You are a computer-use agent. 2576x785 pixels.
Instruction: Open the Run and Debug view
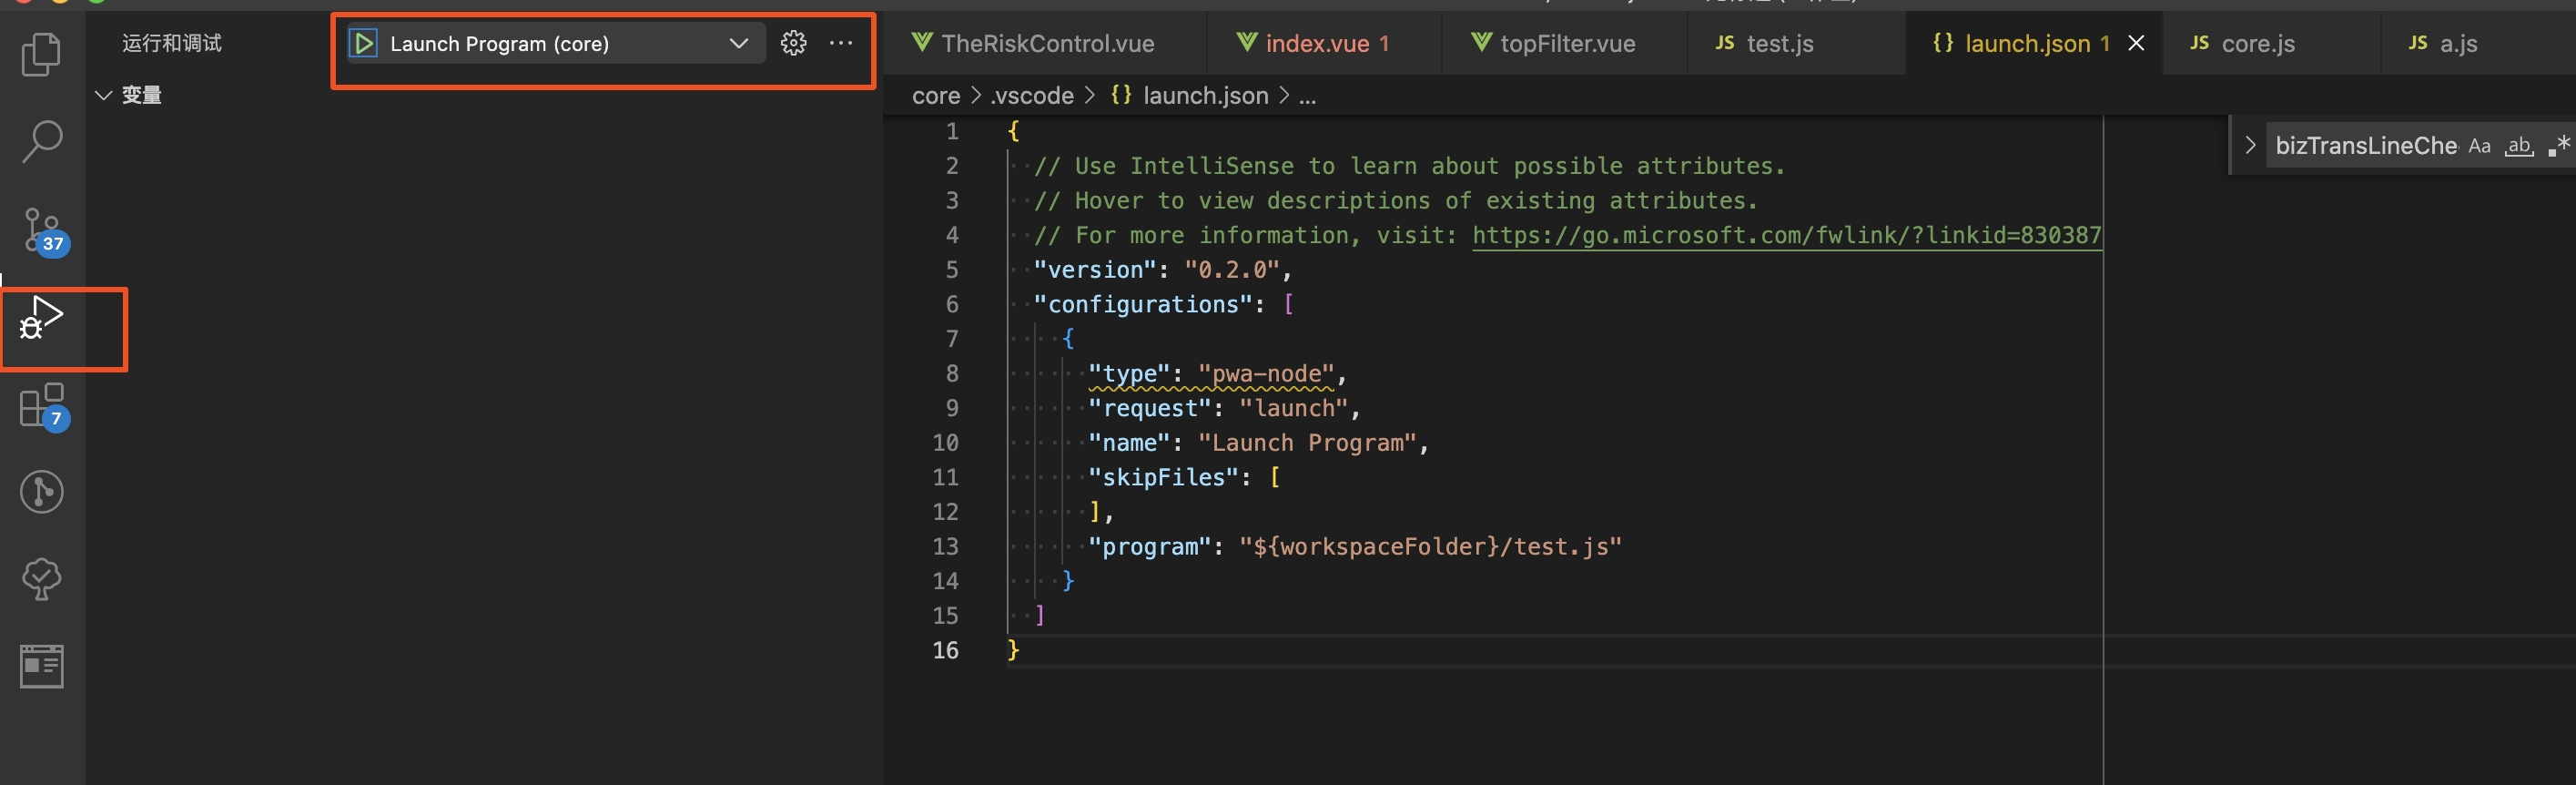(x=41, y=318)
